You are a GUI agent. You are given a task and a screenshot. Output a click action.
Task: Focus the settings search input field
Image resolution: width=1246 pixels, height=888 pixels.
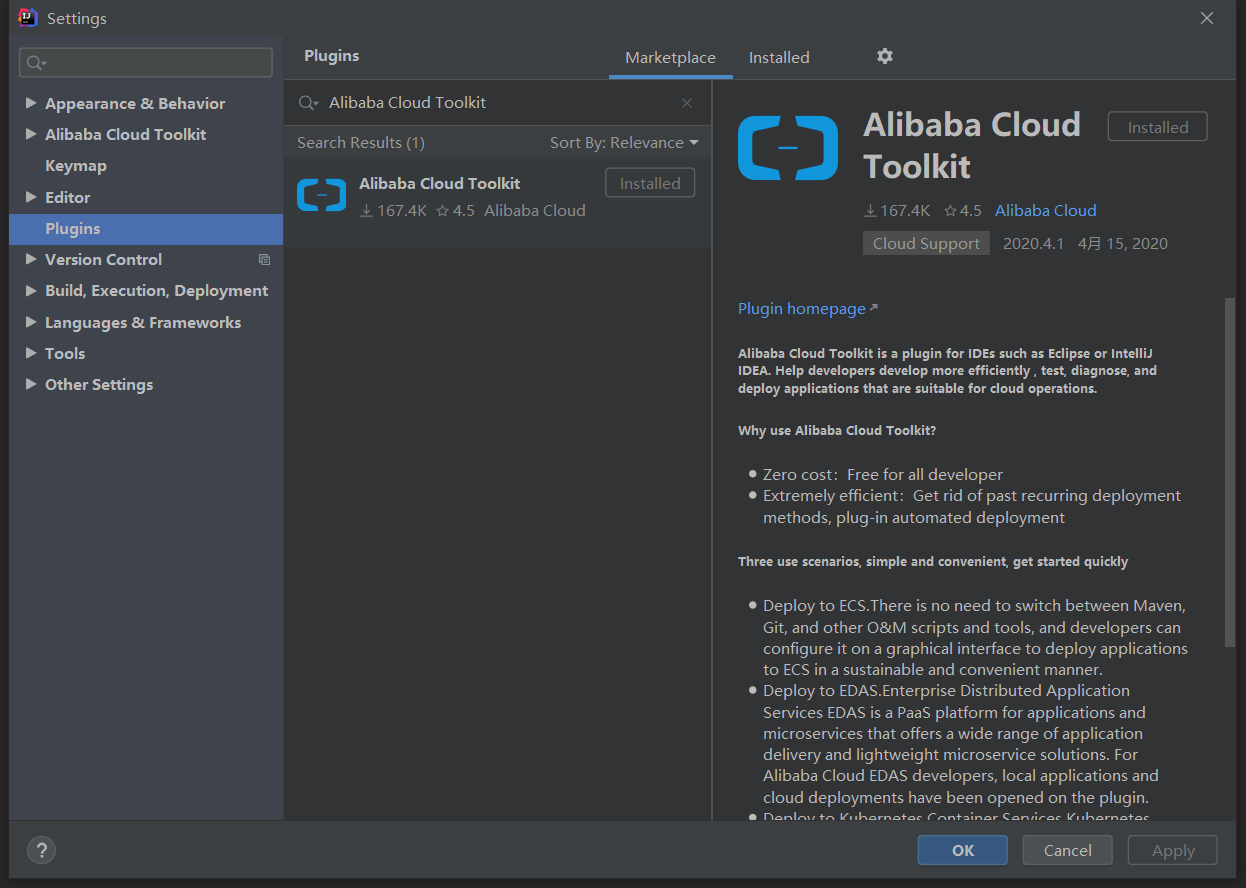(x=146, y=62)
